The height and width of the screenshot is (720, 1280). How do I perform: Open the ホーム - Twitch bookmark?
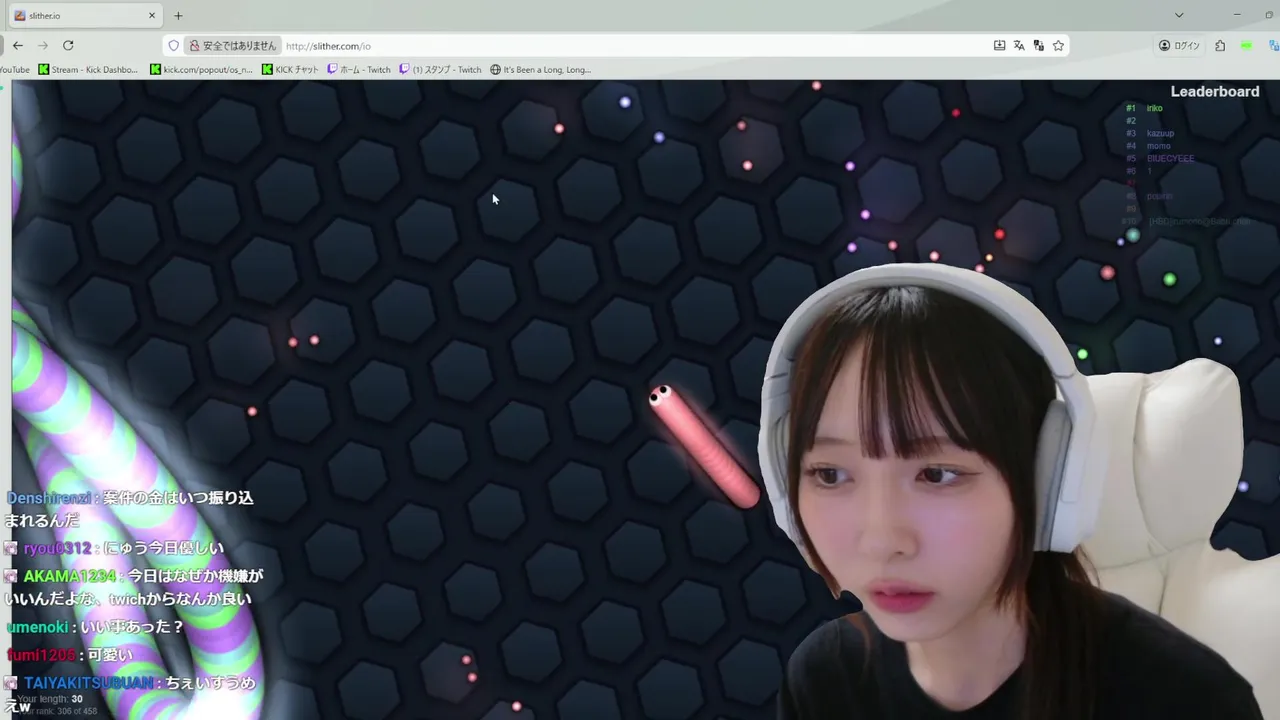click(359, 70)
